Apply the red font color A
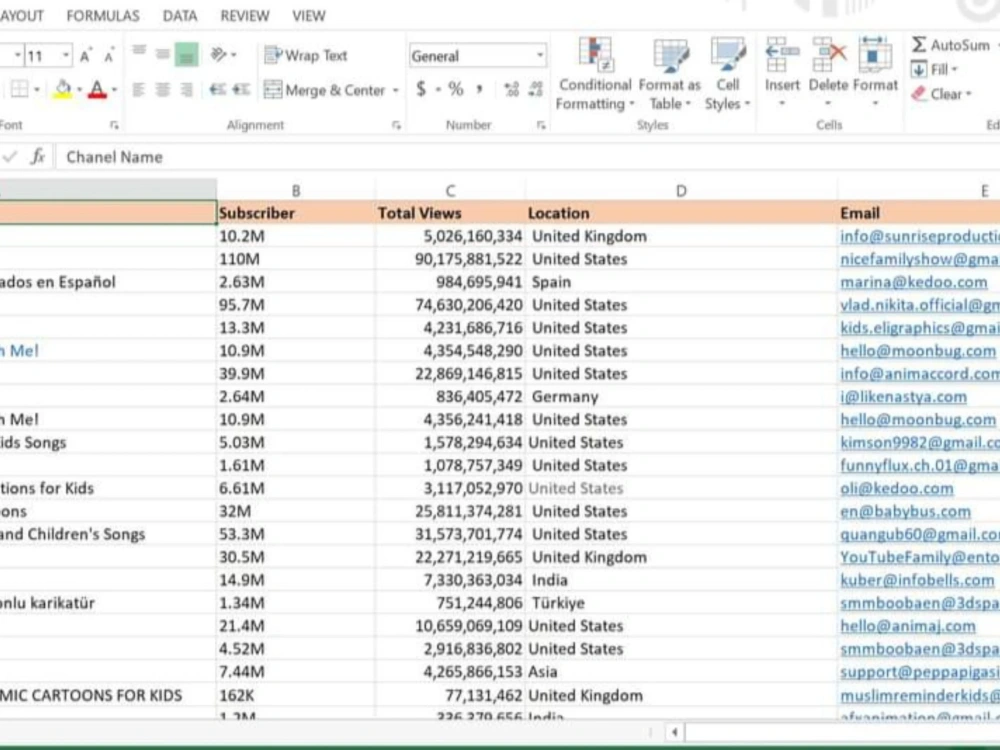The height and width of the screenshot is (750, 1000). 97,89
